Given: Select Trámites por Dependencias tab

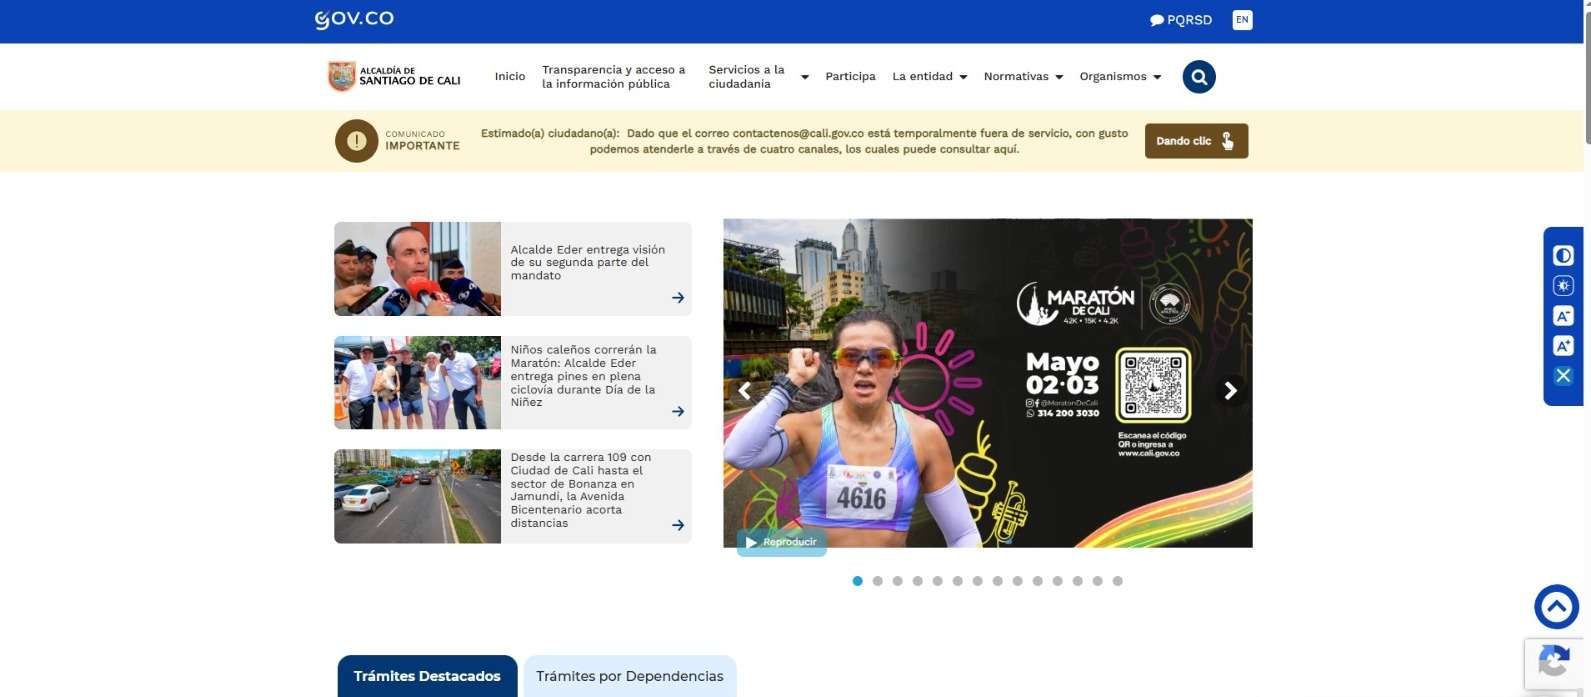Looking at the screenshot, I should pyautogui.click(x=629, y=676).
